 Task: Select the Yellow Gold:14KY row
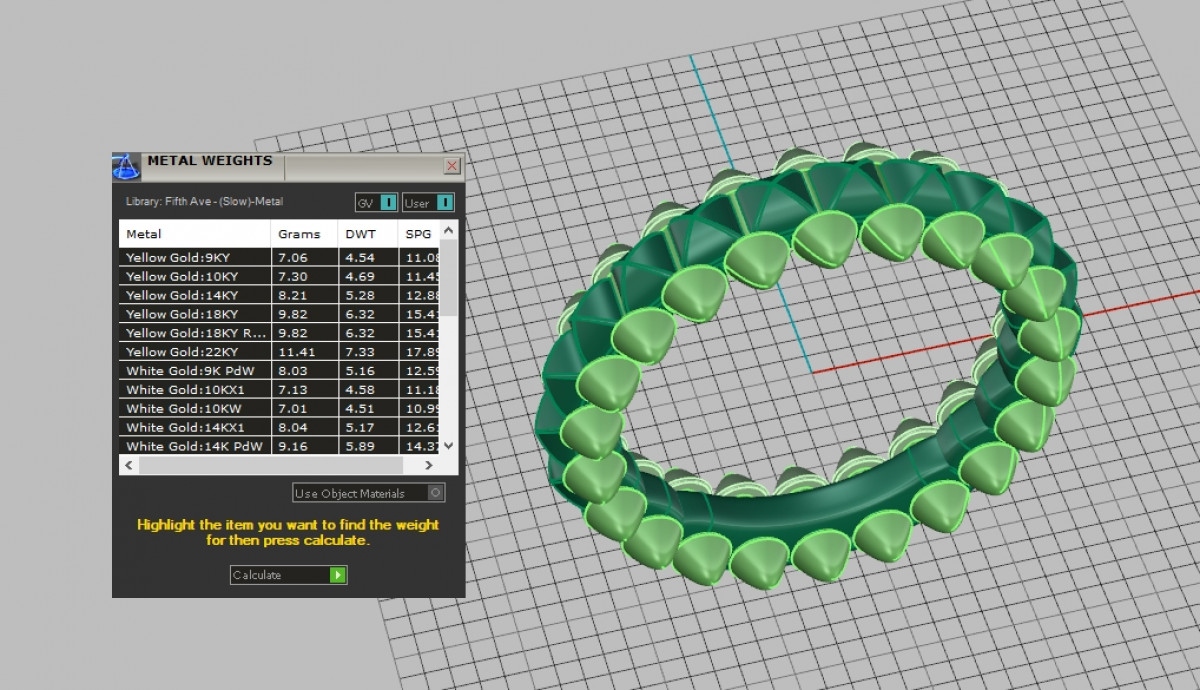coord(195,295)
